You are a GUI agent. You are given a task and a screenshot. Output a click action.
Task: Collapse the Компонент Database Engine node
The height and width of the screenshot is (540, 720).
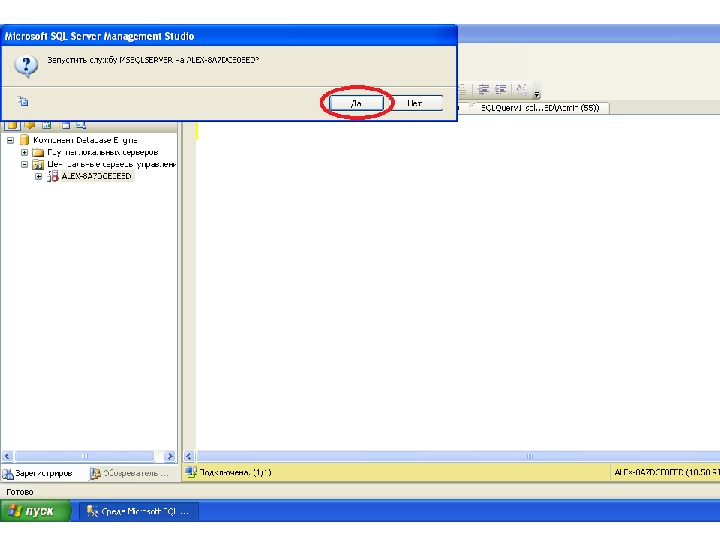(x=10, y=140)
